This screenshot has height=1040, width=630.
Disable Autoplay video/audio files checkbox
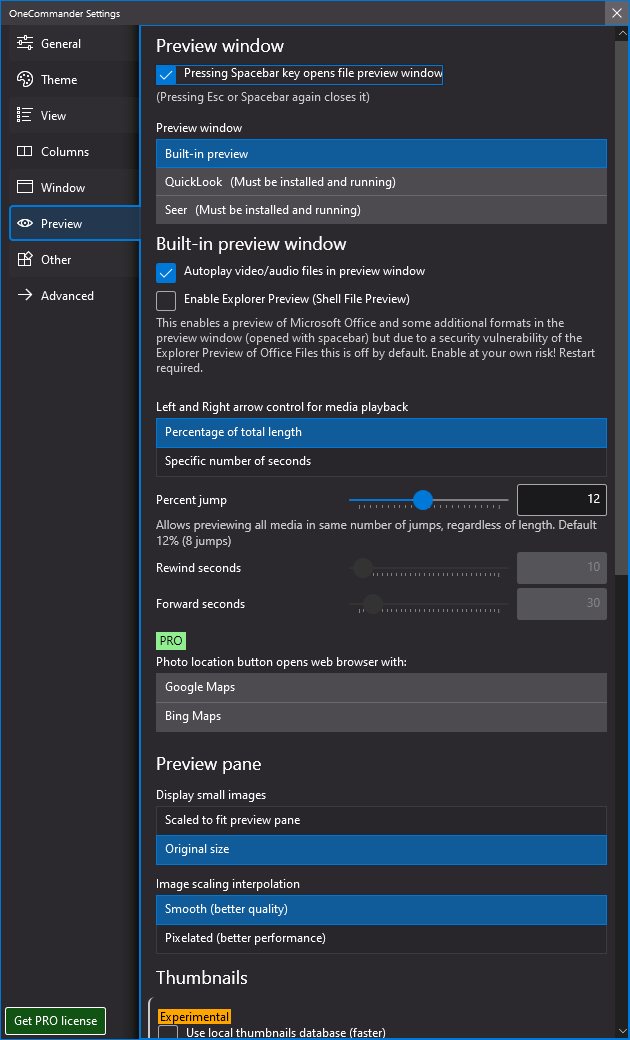(167, 272)
